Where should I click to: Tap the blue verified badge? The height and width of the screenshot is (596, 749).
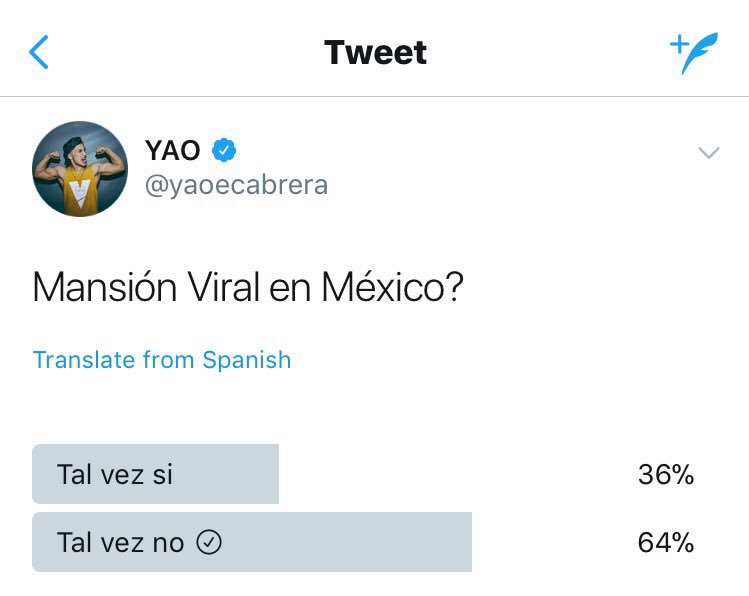click(224, 150)
